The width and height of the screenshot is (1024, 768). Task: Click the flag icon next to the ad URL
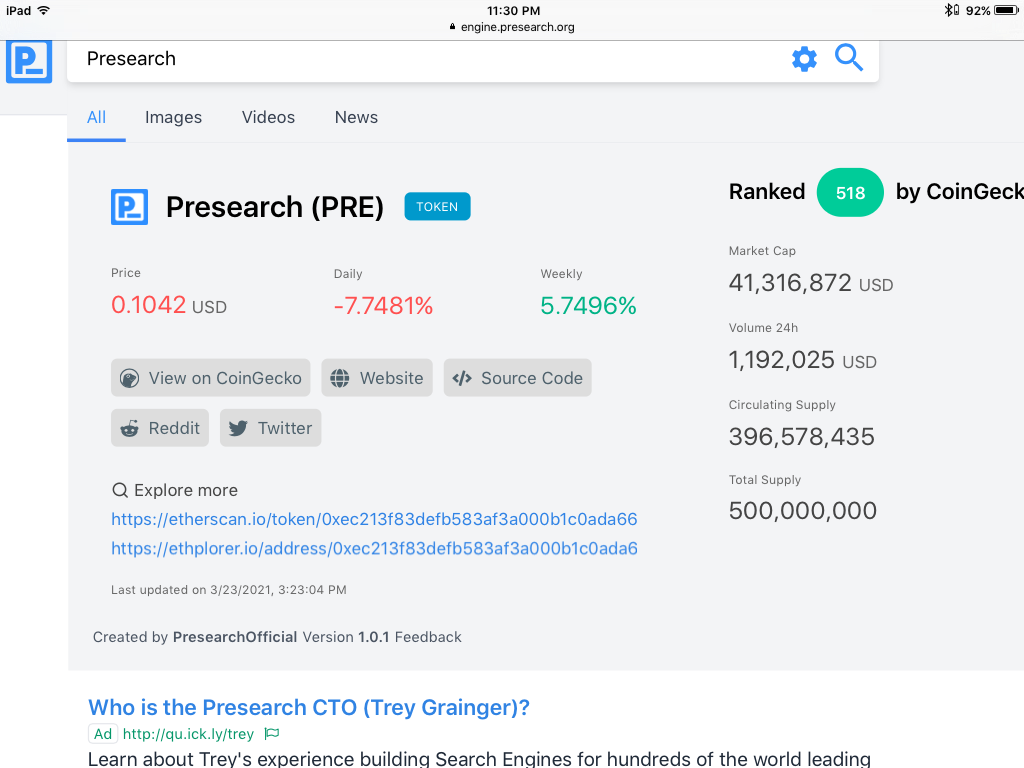(x=272, y=734)
